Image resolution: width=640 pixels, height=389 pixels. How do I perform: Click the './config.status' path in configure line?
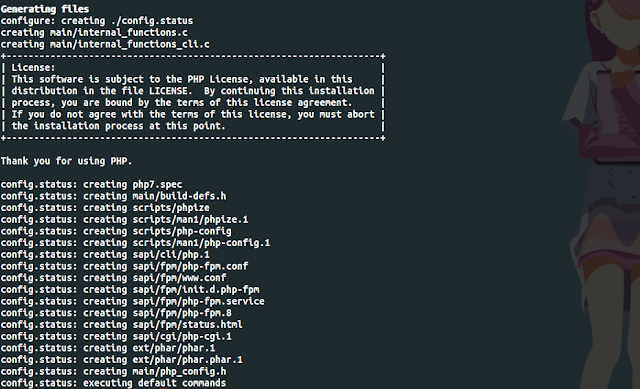point(152,21)
